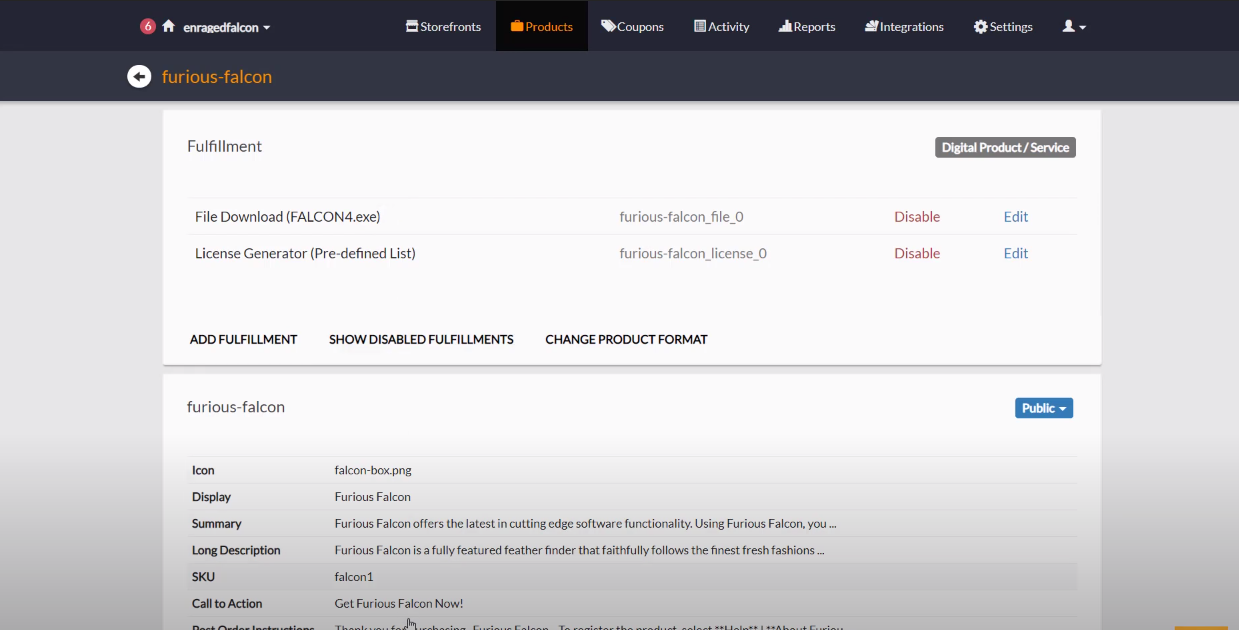Select License Generator (Pre-defined List) text
The width and height of the screenshot is (1239, 630).
coord(305,253)
